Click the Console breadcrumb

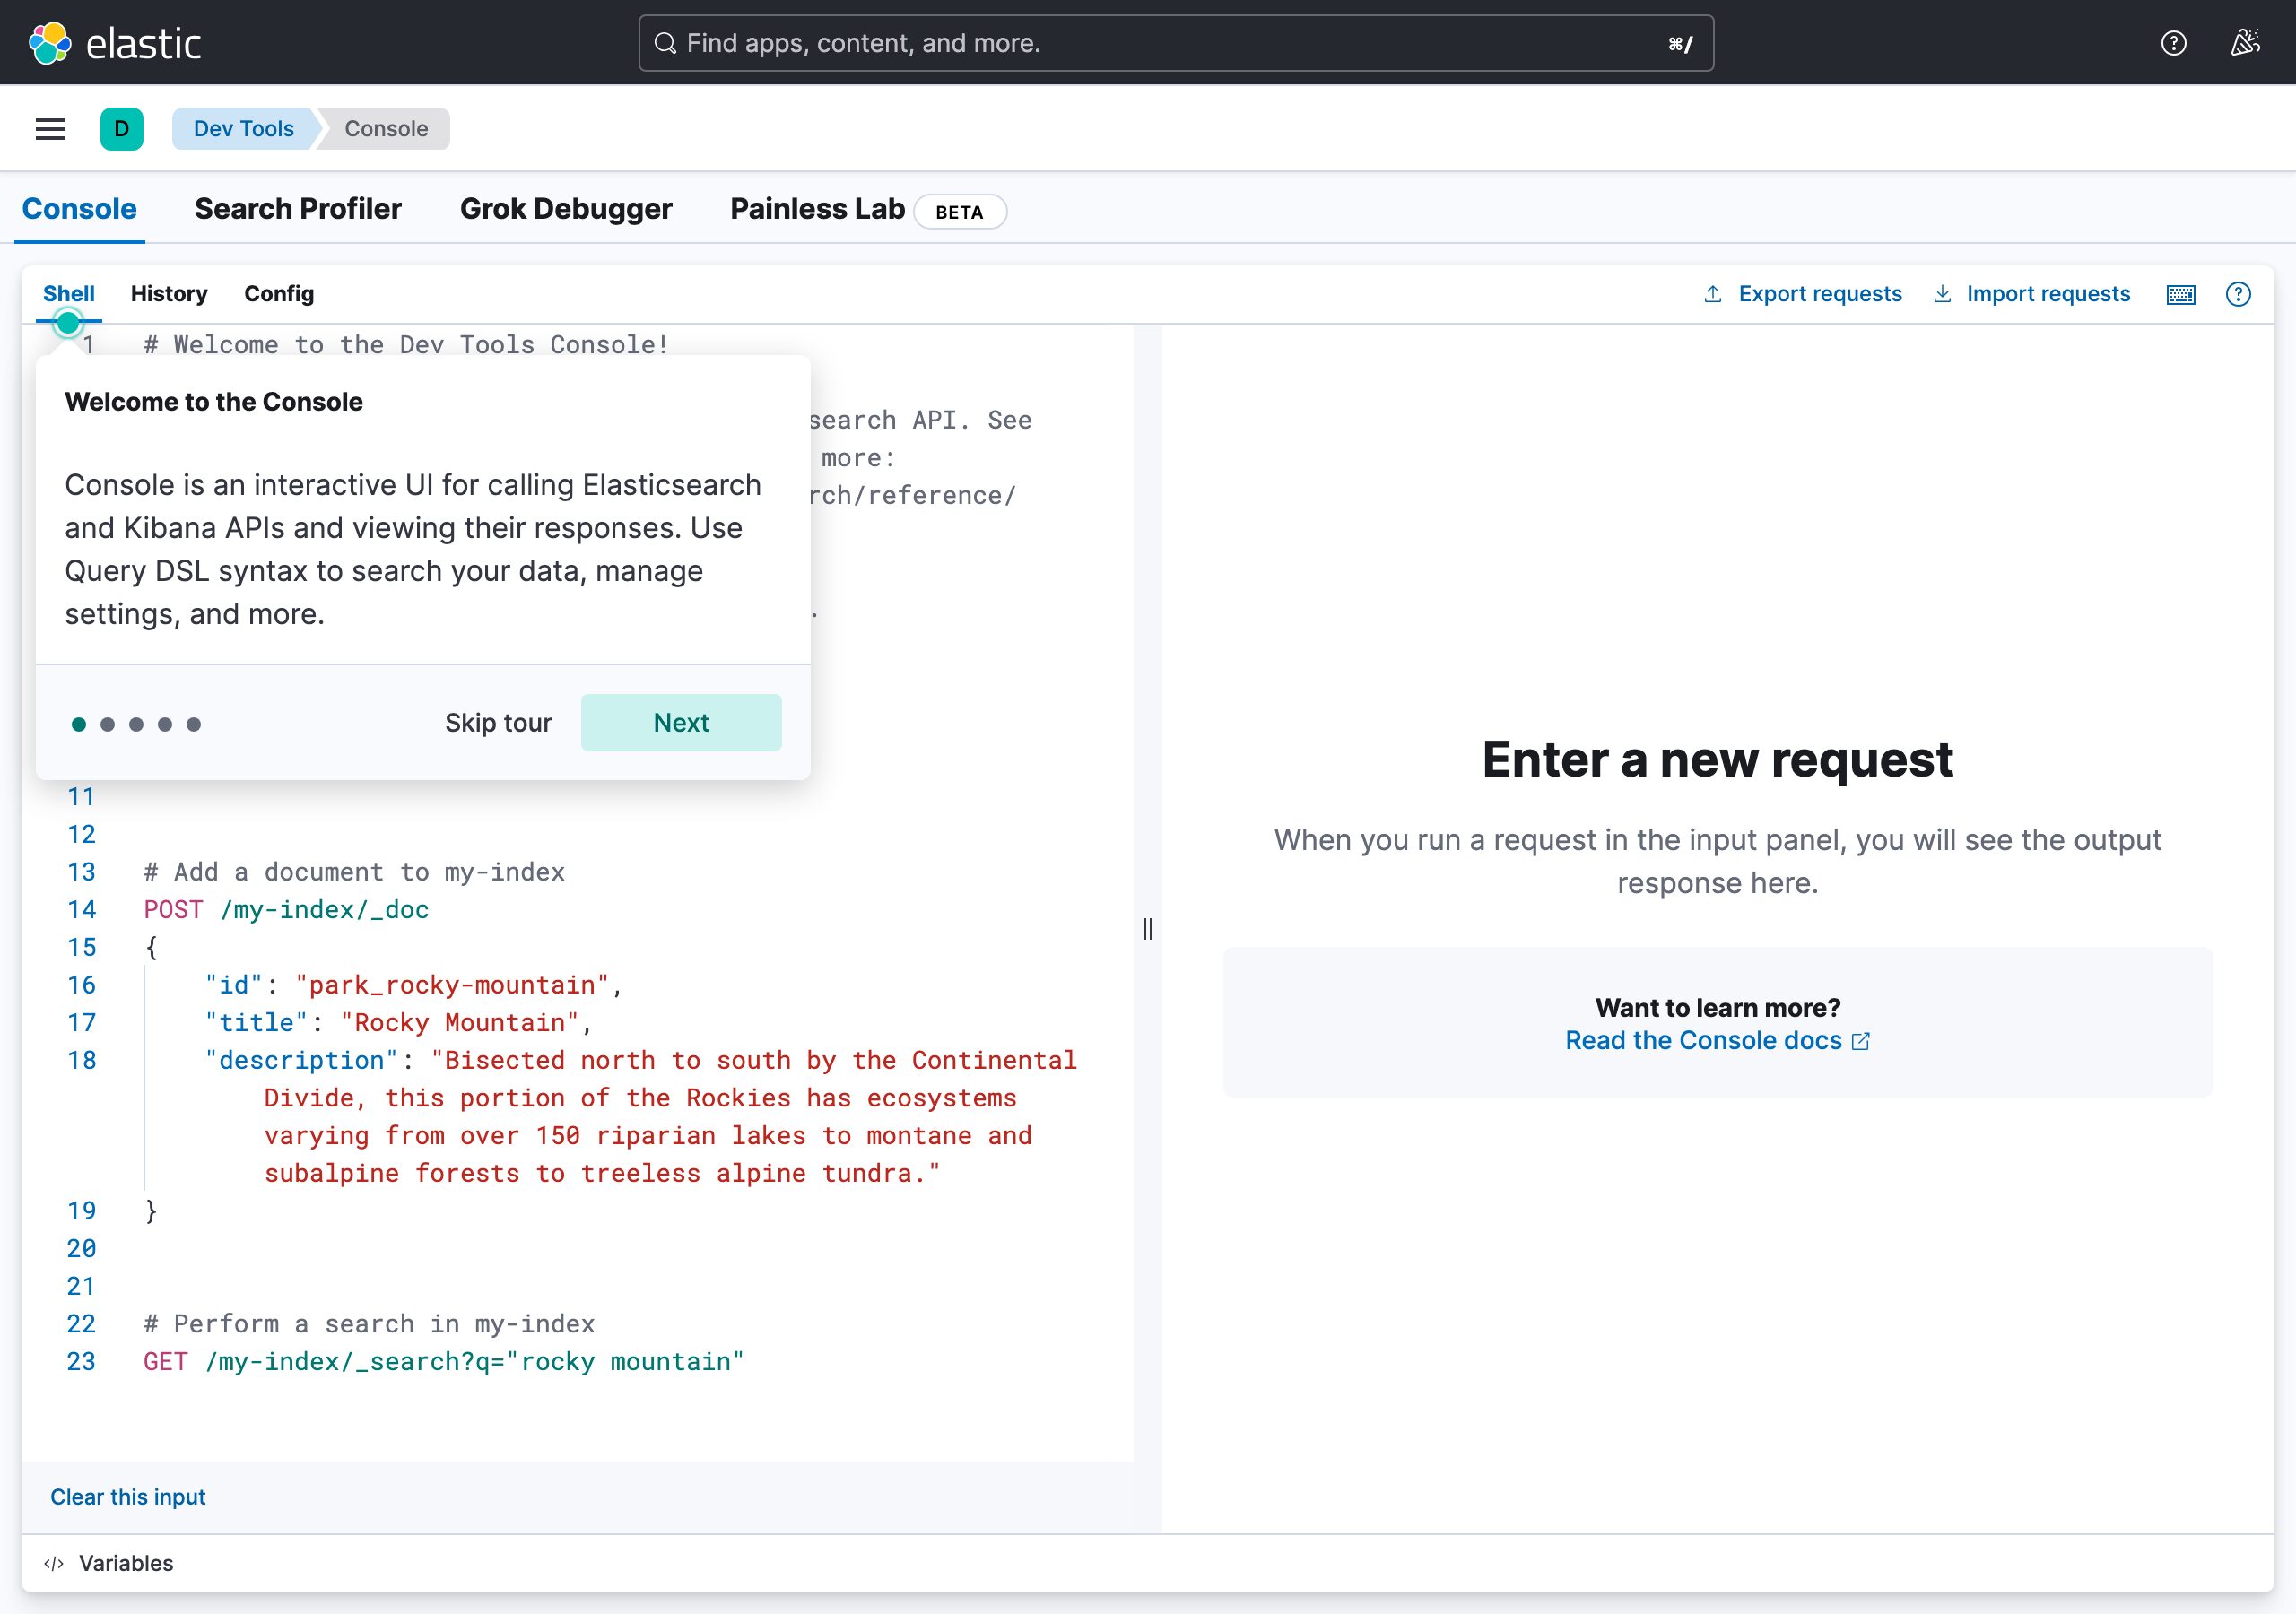(x=386, y=129)
